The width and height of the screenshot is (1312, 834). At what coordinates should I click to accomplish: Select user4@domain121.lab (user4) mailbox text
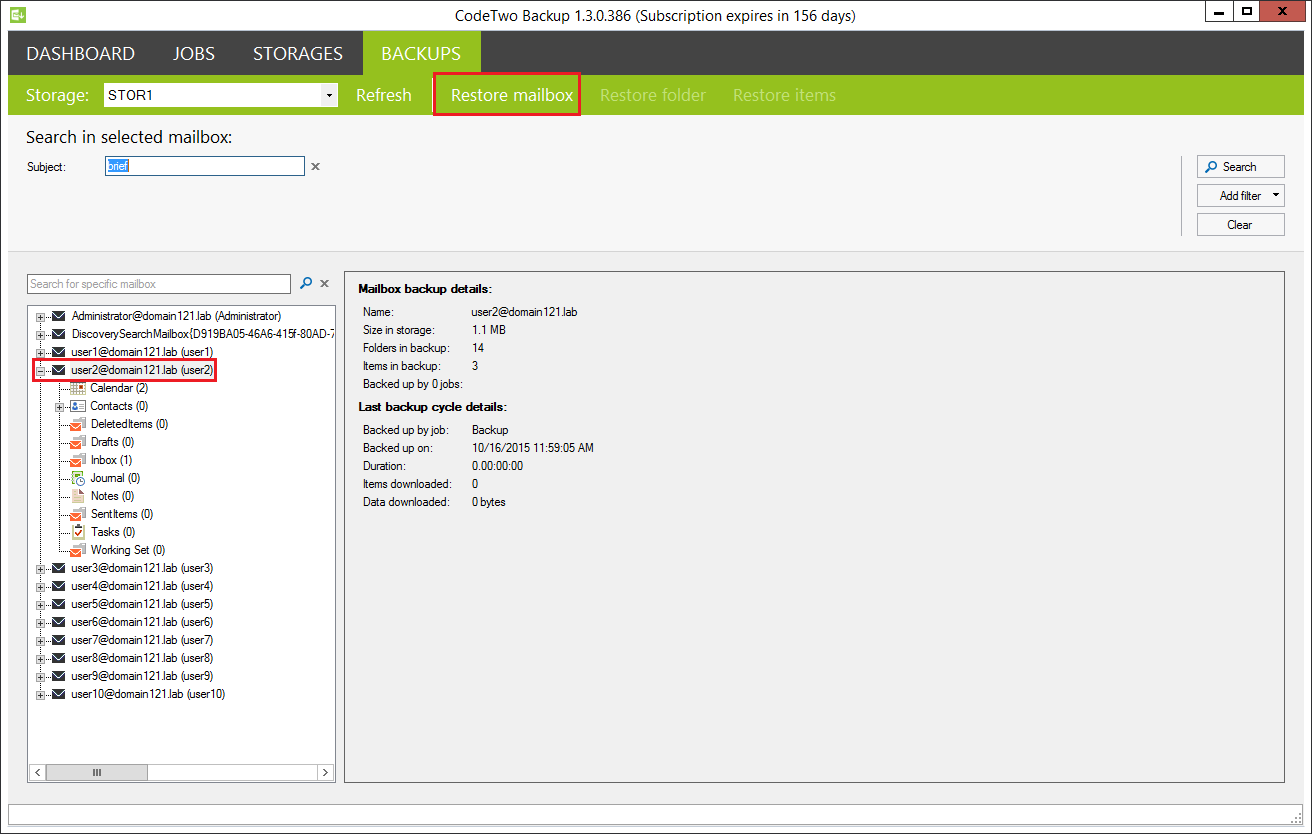coord(142,586)
